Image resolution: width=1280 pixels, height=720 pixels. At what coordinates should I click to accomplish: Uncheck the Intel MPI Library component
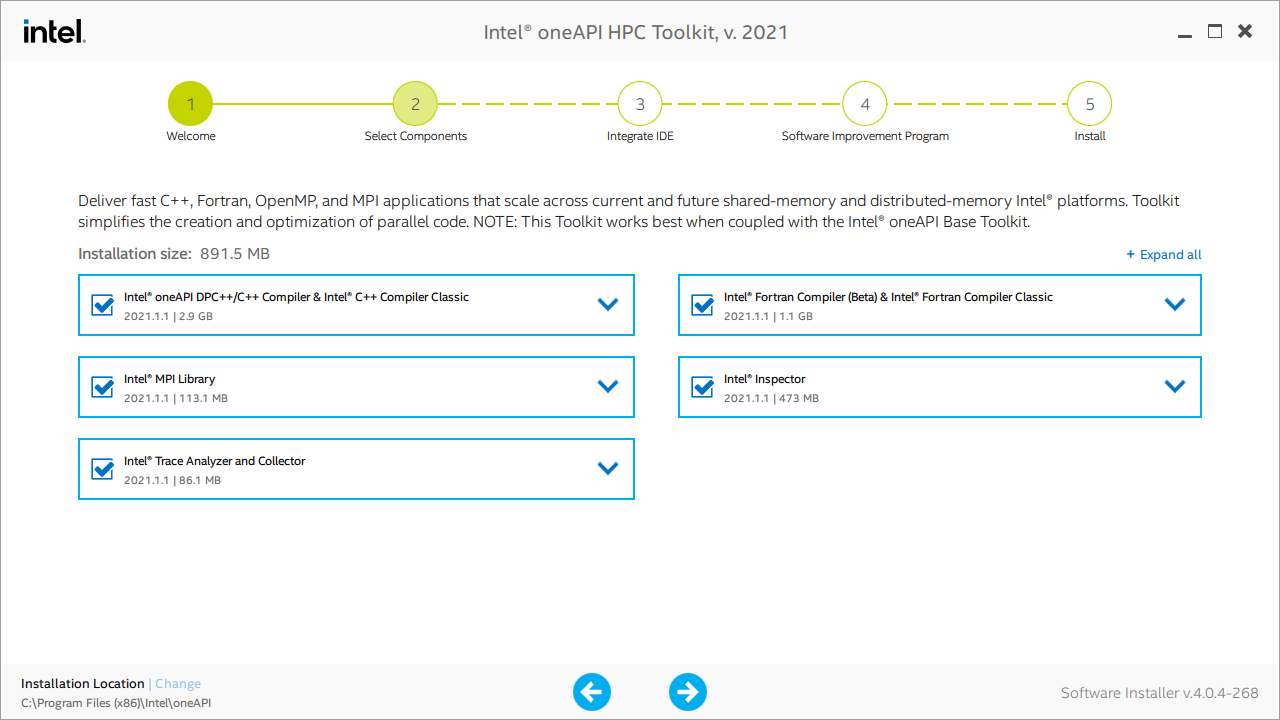101,387
